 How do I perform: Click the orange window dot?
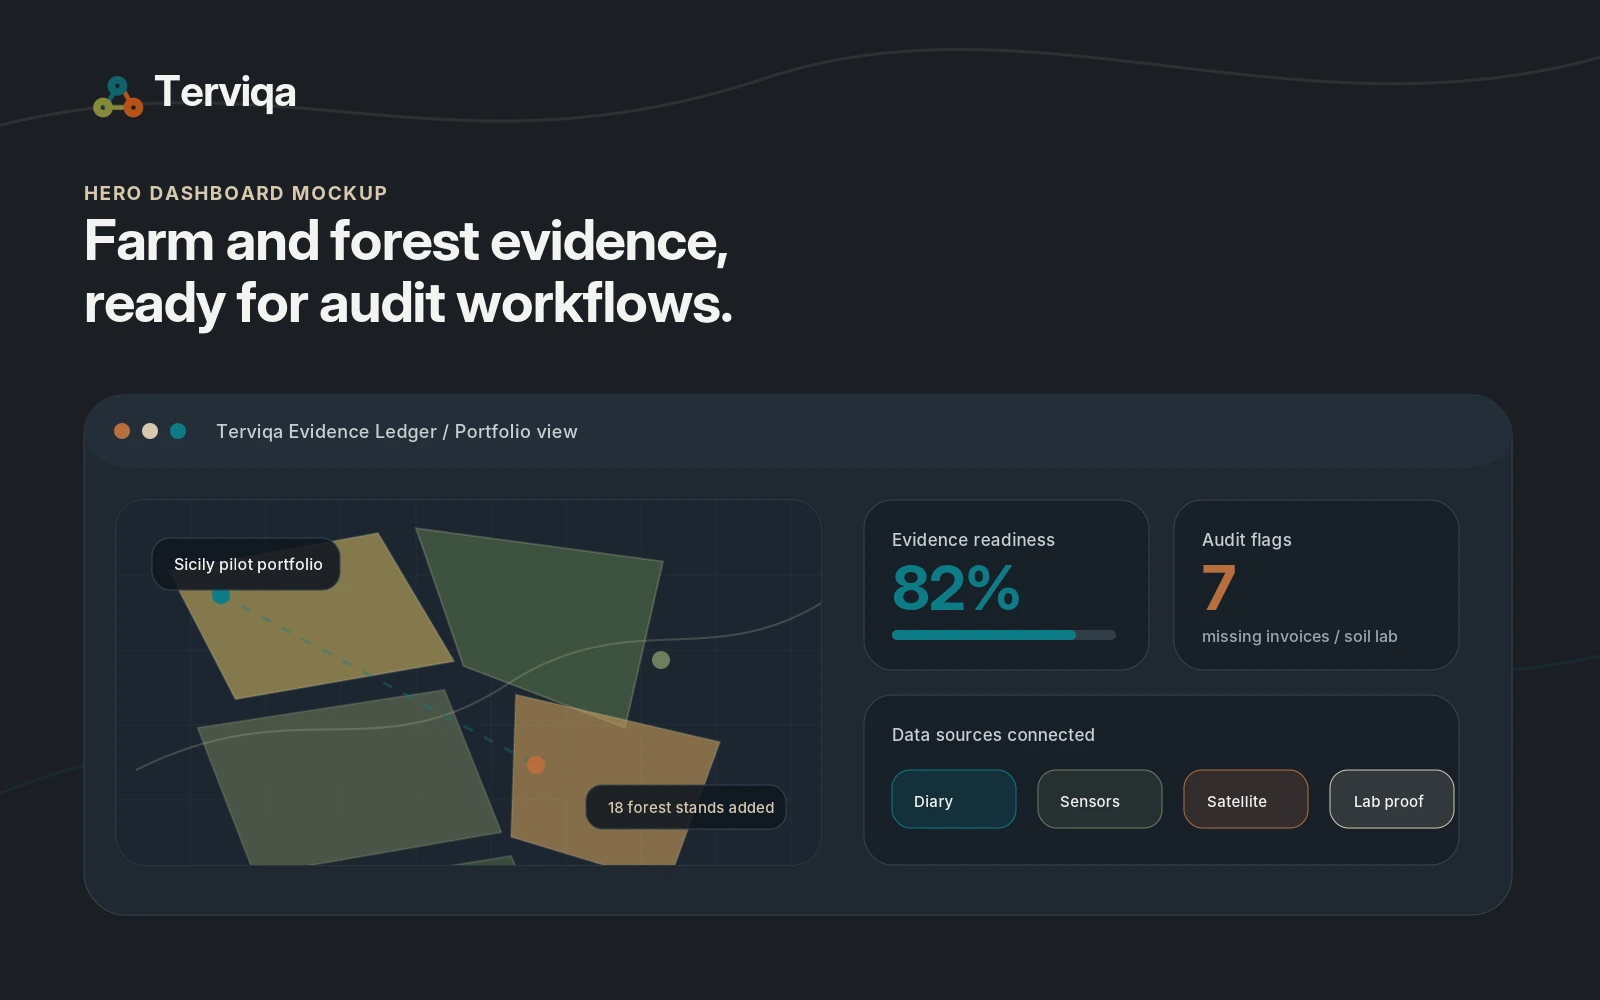point(122,431)
